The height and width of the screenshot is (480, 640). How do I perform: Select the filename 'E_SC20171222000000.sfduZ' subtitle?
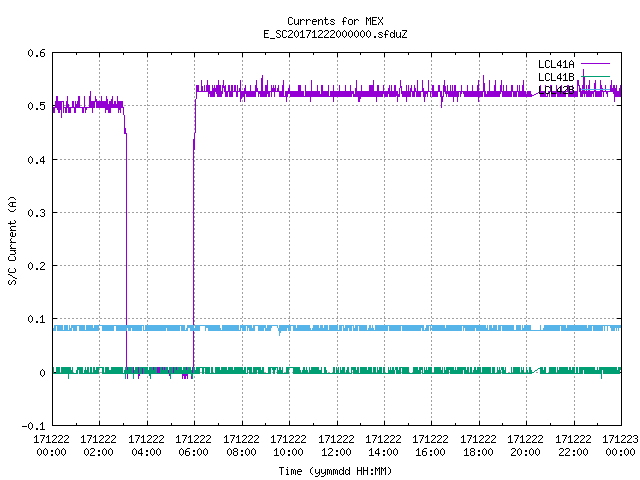335,34
